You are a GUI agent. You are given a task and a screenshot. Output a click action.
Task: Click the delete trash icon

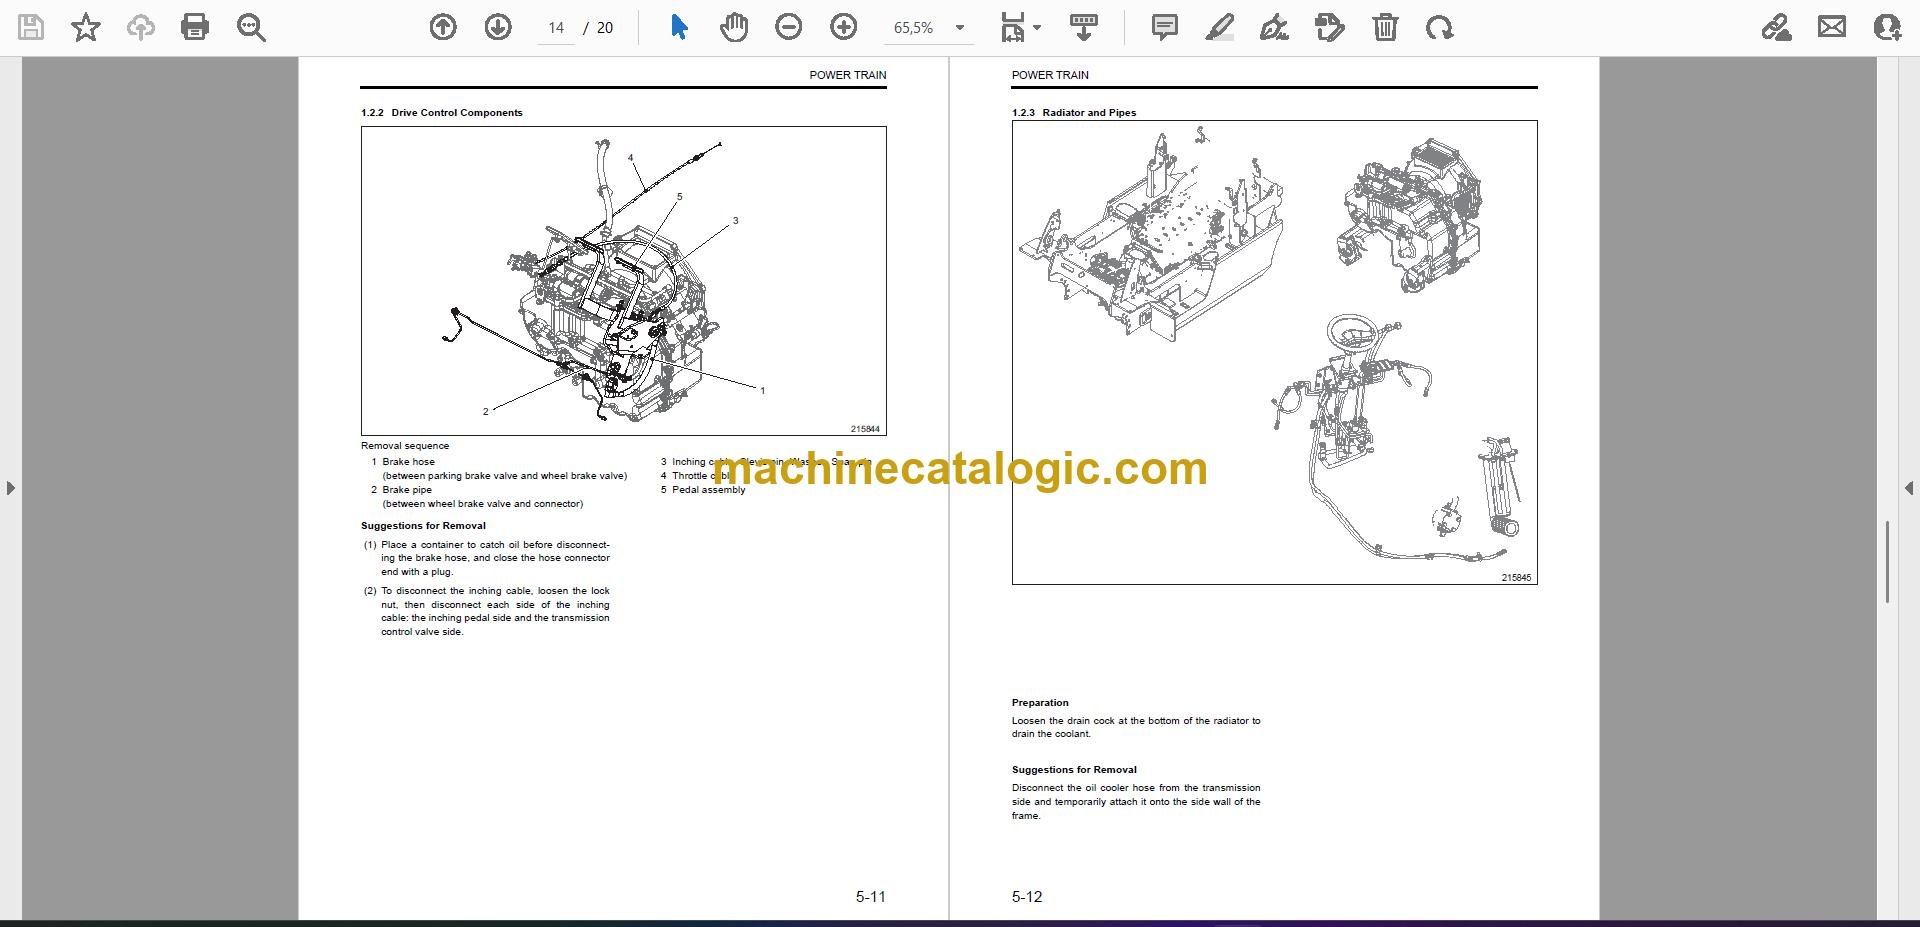point(1385,27)
